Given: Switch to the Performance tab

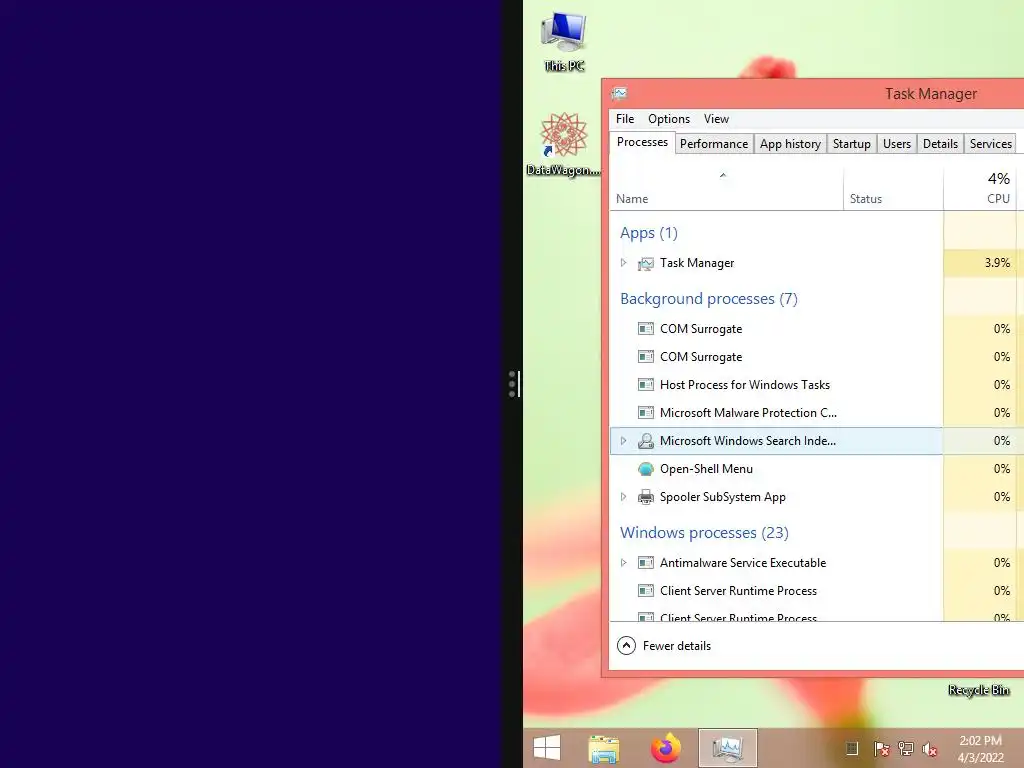Looking at the screenshot, I should [x=714, y=144].
